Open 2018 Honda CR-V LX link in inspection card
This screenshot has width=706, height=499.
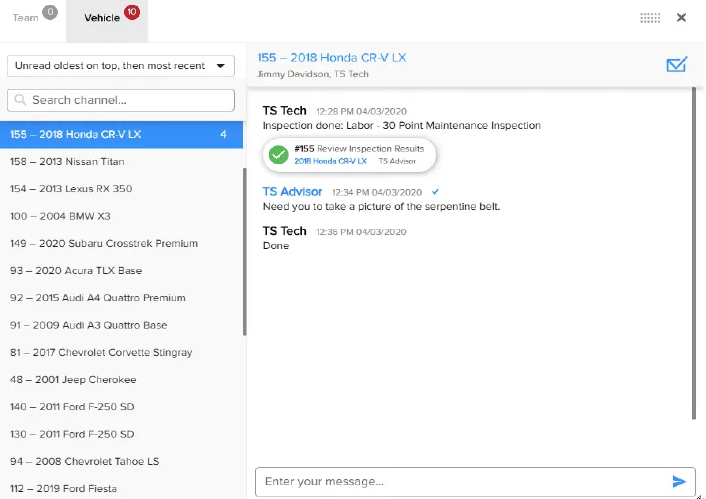pyautogui.click(x=330, y=161)
